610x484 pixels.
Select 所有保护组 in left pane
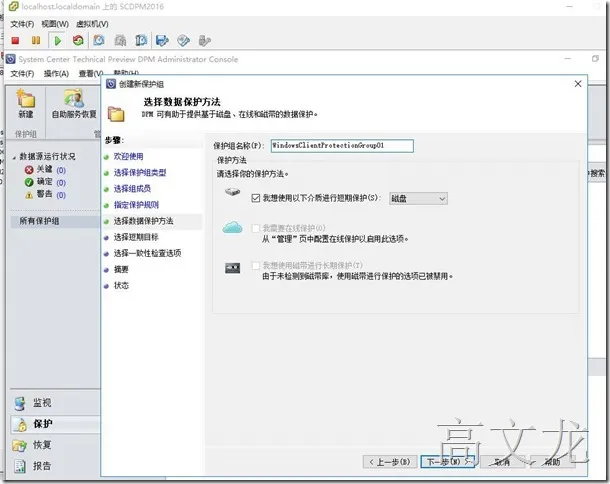(54, 221)
